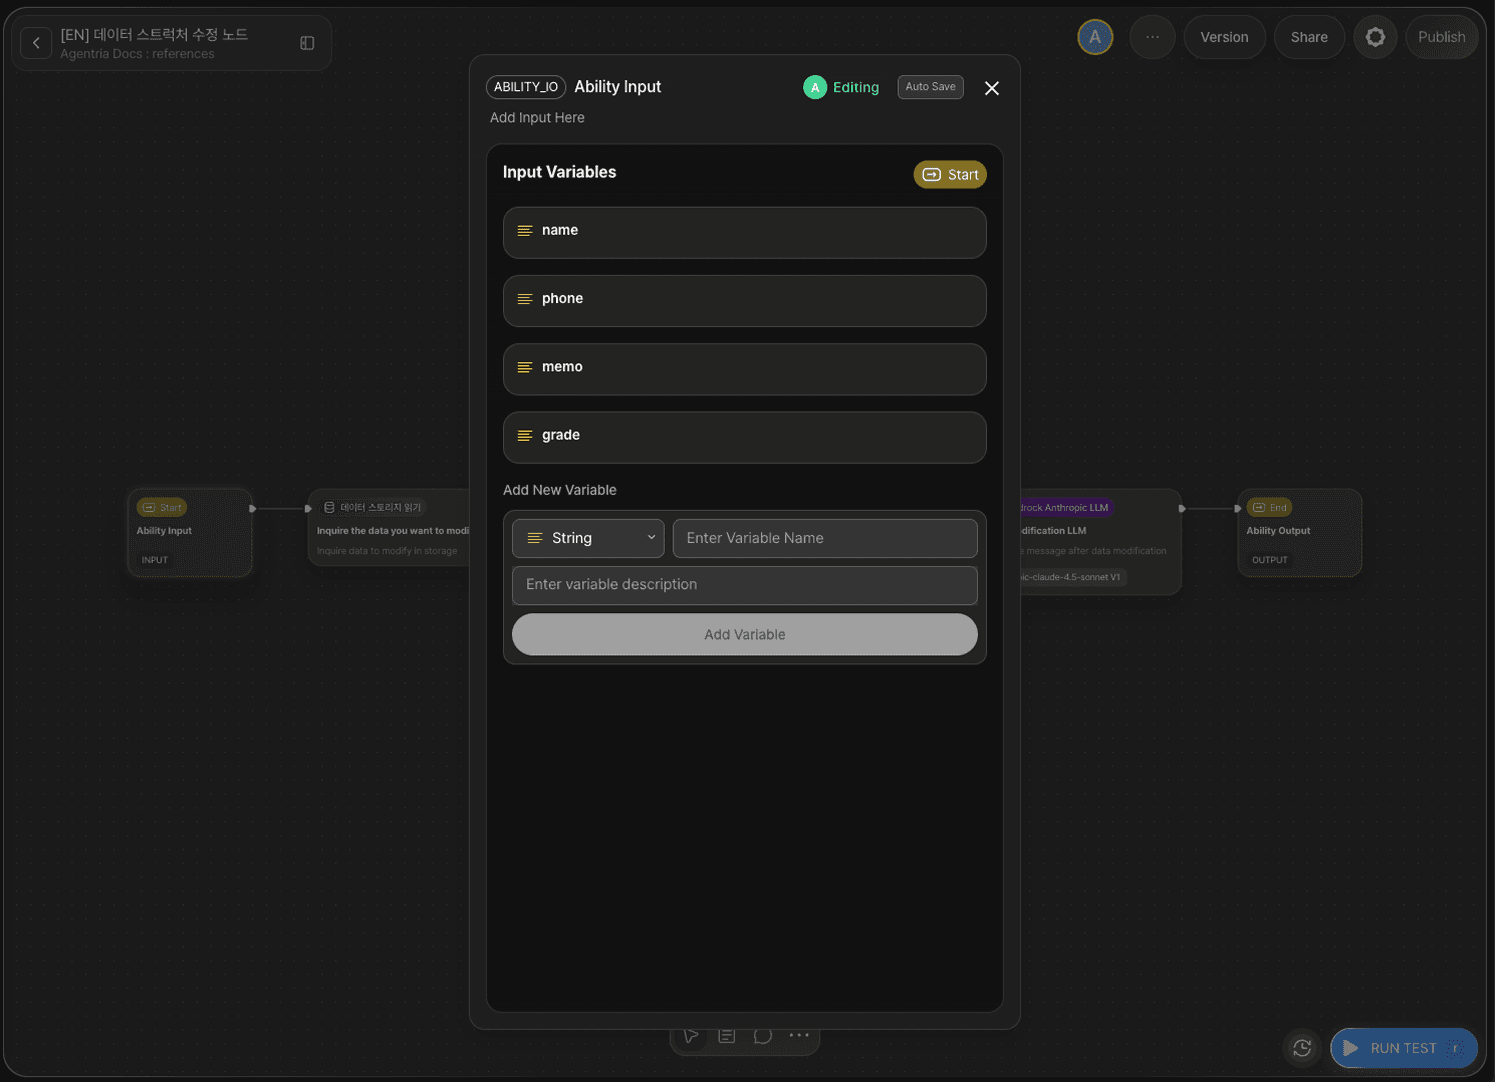This screenshot has height=1082, width=1495.
Task: Click the RUN TEST button
Action: pyautogui.click(x=1403, y=1048)
